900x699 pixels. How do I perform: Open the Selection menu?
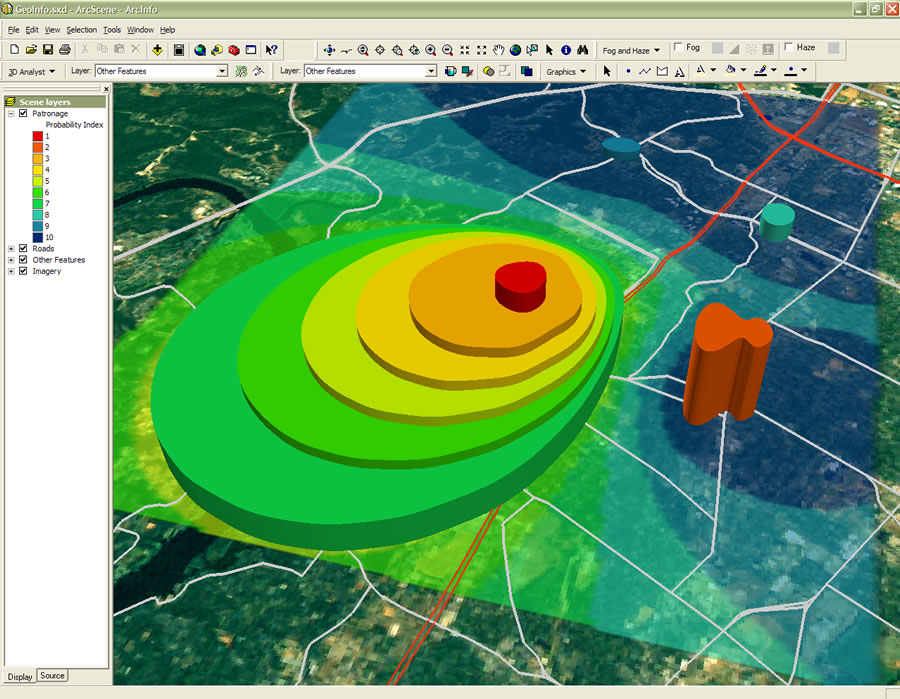click(x=82, y=30)
